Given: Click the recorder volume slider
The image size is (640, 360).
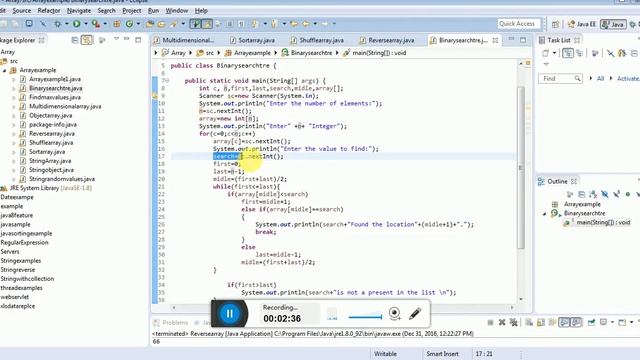Looking at the screenshot, I should coord(365,317).
